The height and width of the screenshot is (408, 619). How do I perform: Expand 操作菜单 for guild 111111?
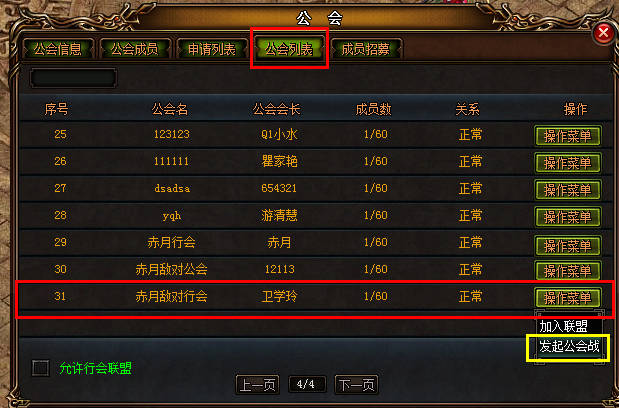point(568,163)
